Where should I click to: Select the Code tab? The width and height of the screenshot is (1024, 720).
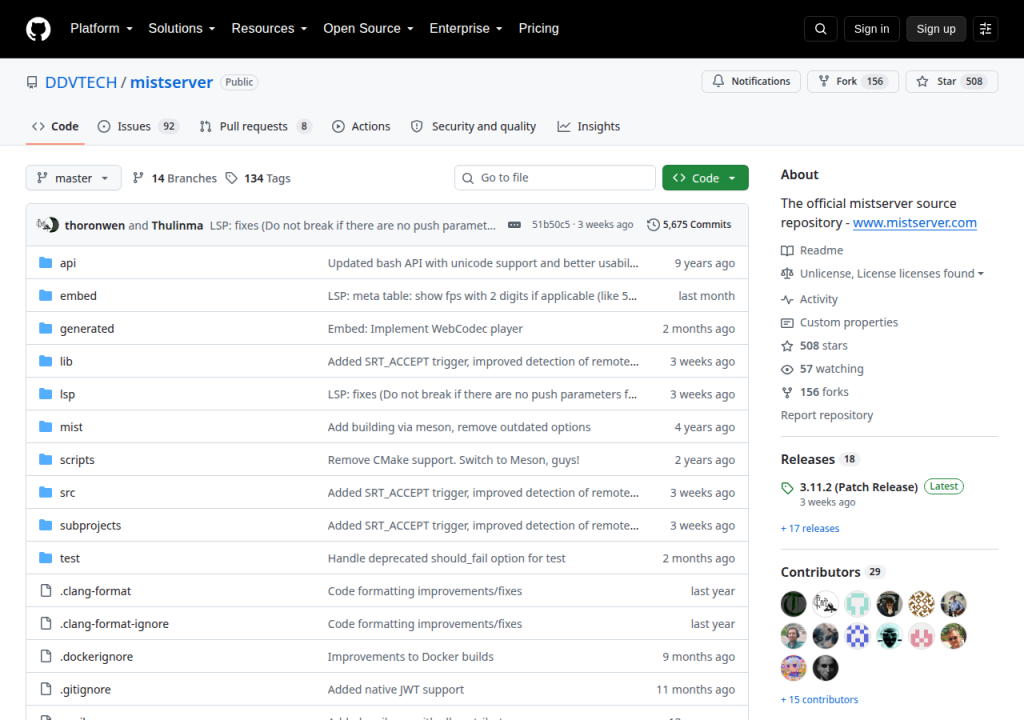[56, 126]
